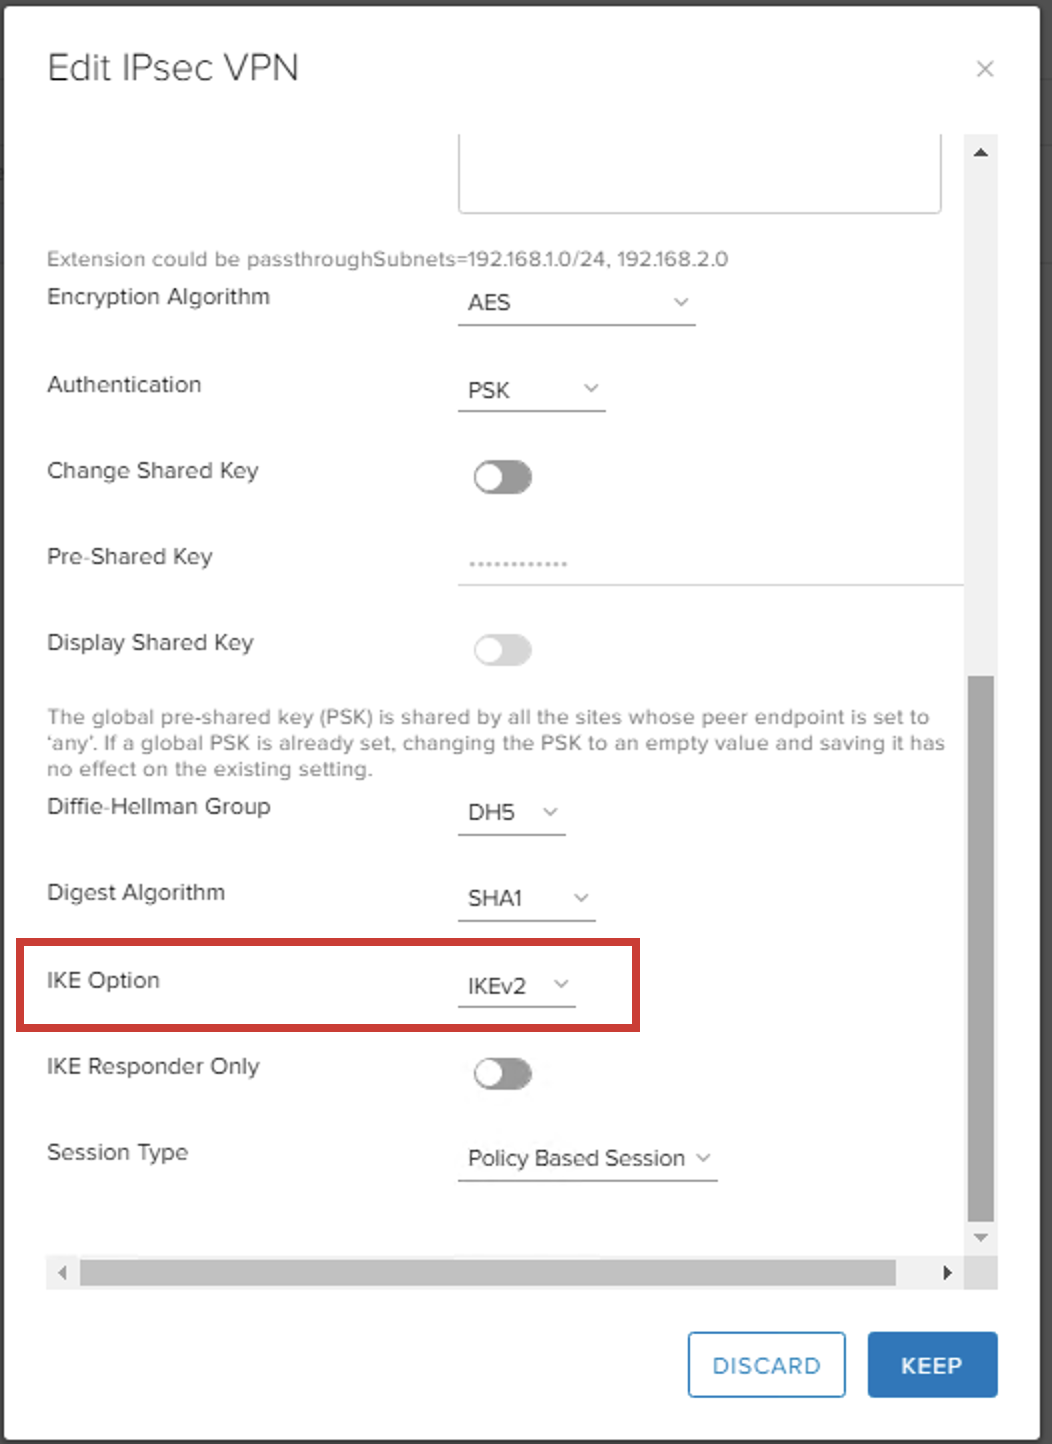Open the Diffie-Hellman Group DH5 dropdown
The image size is (1052, 1444).
(x=511, y=813)
